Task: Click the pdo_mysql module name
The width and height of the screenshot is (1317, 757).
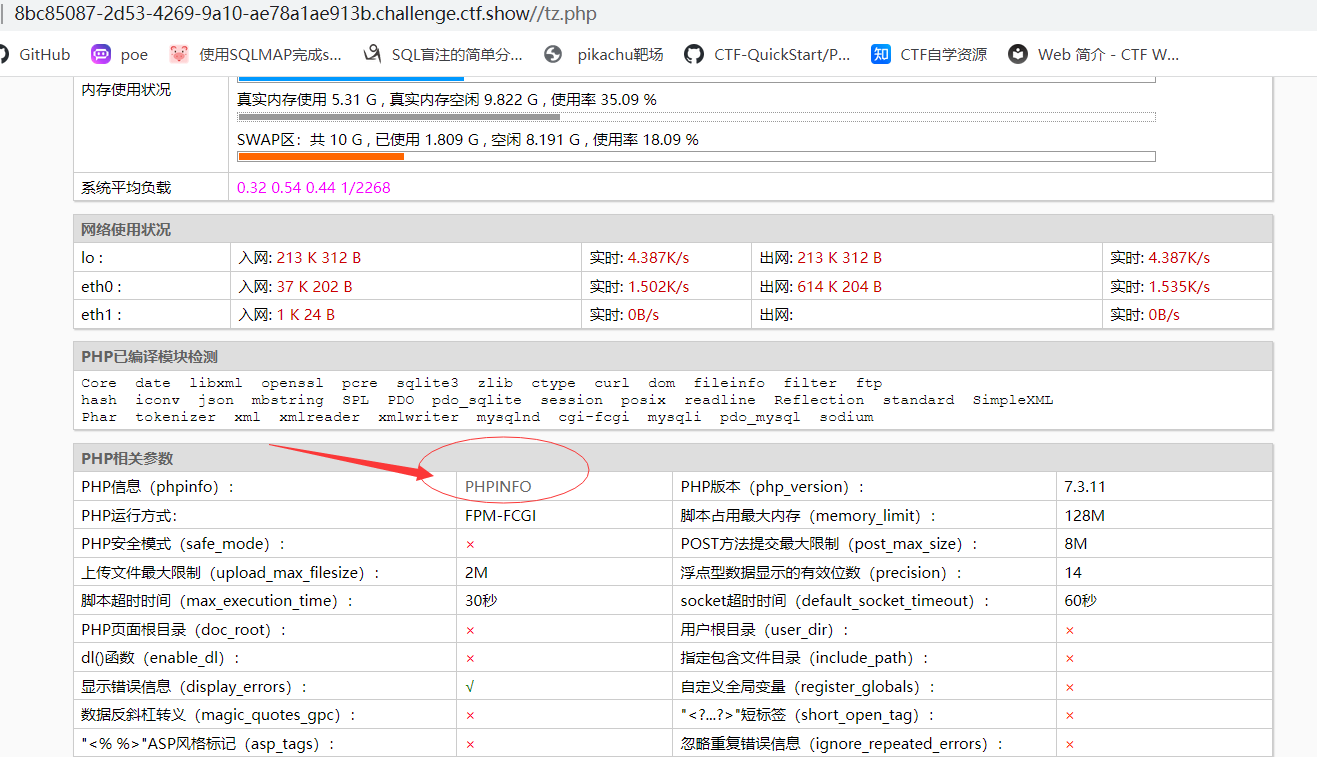Action: tap(760, 417)
